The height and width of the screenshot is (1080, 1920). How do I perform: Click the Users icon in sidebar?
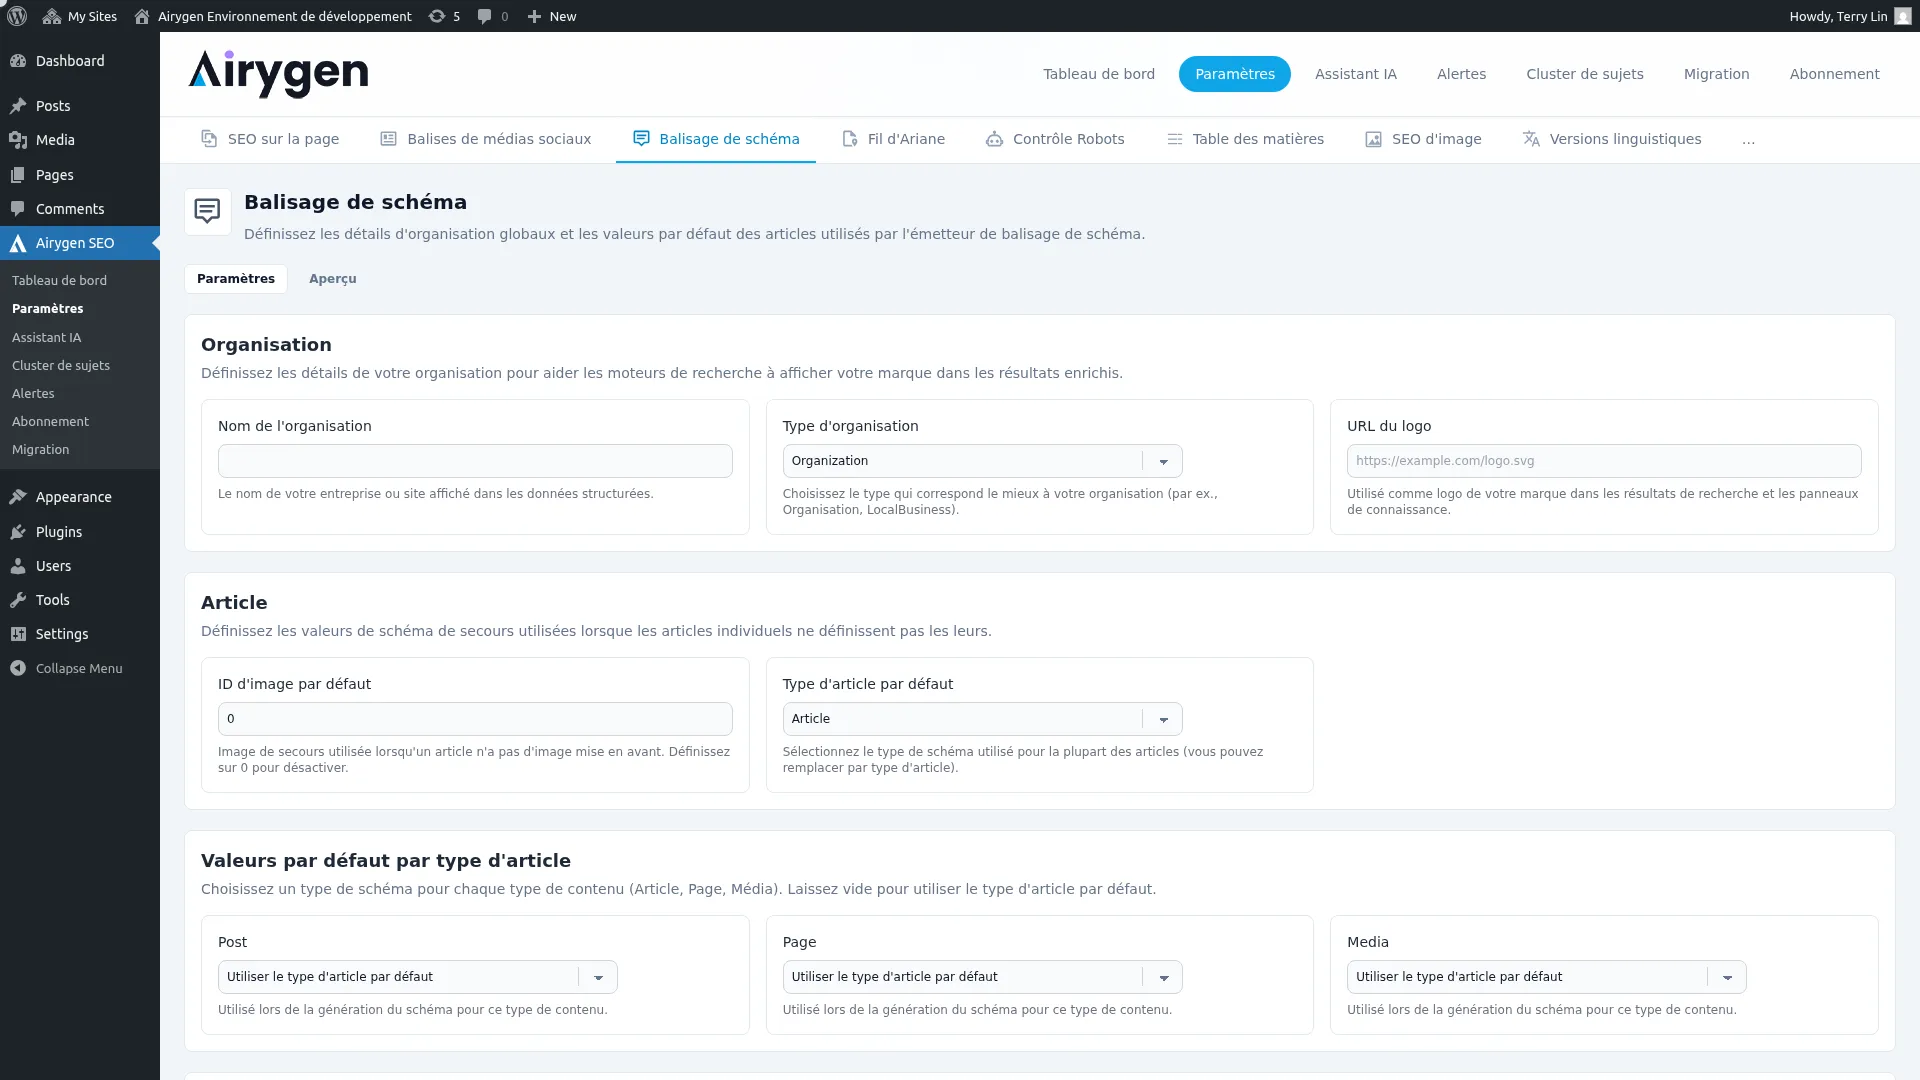(x=18, y=566)
